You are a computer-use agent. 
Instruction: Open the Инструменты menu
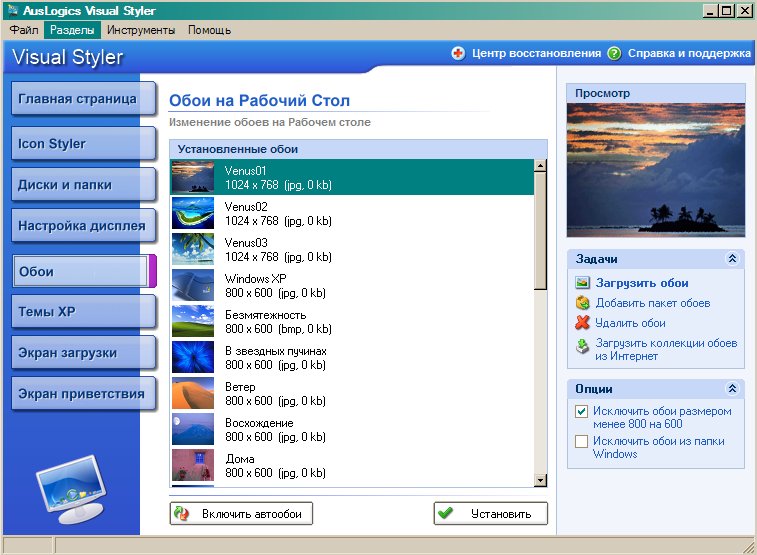point(141,30)
